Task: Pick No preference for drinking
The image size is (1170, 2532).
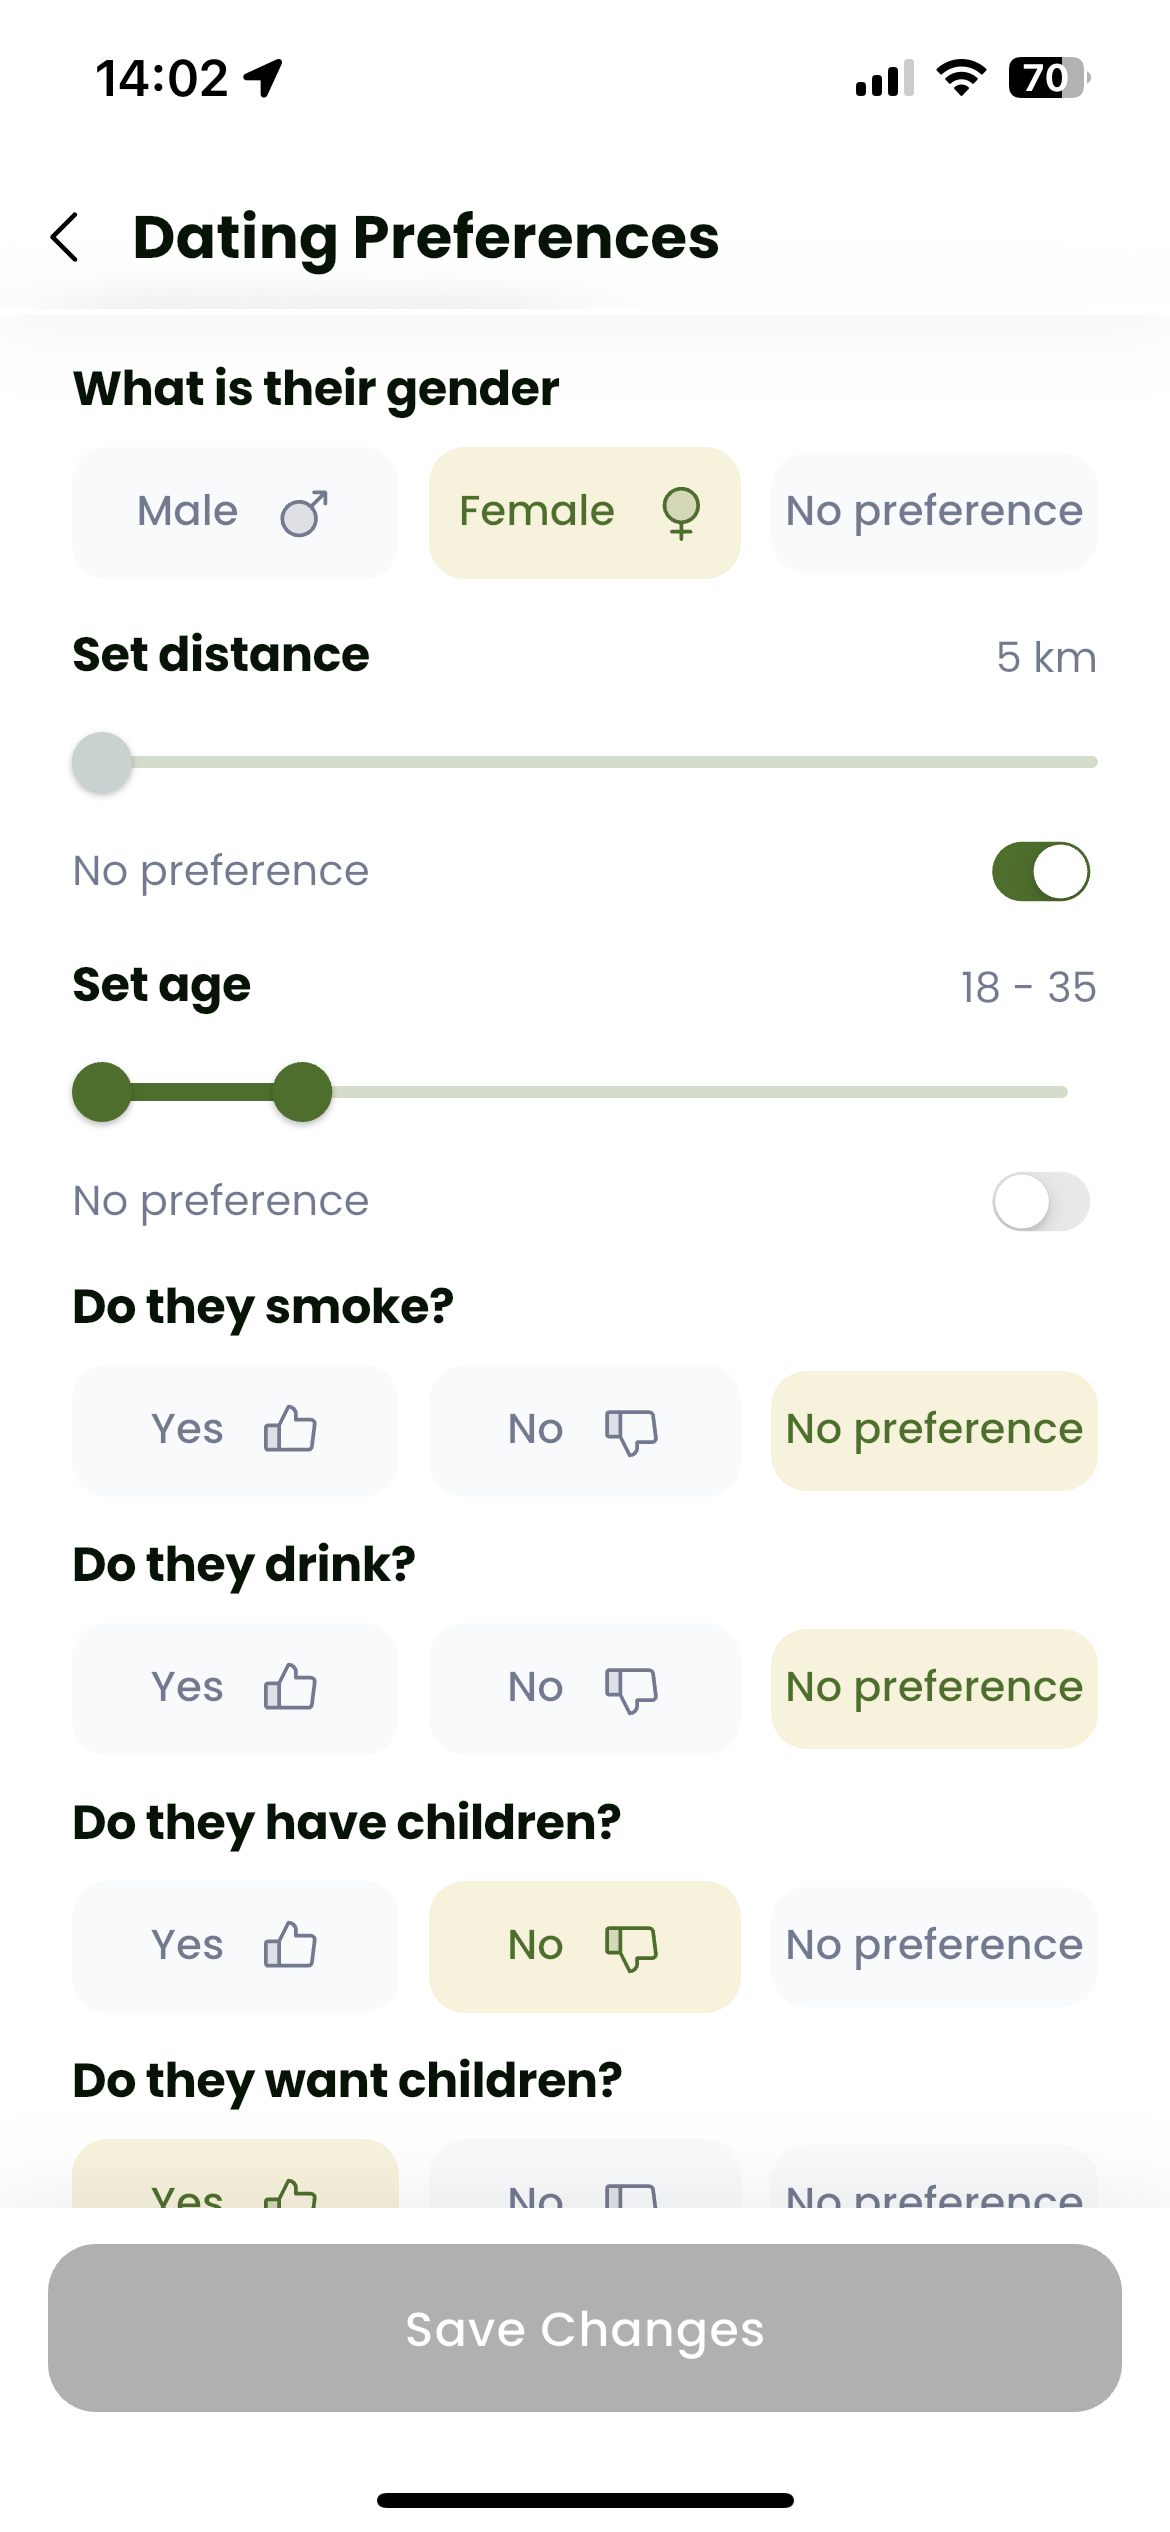Action: point(934,1688)
